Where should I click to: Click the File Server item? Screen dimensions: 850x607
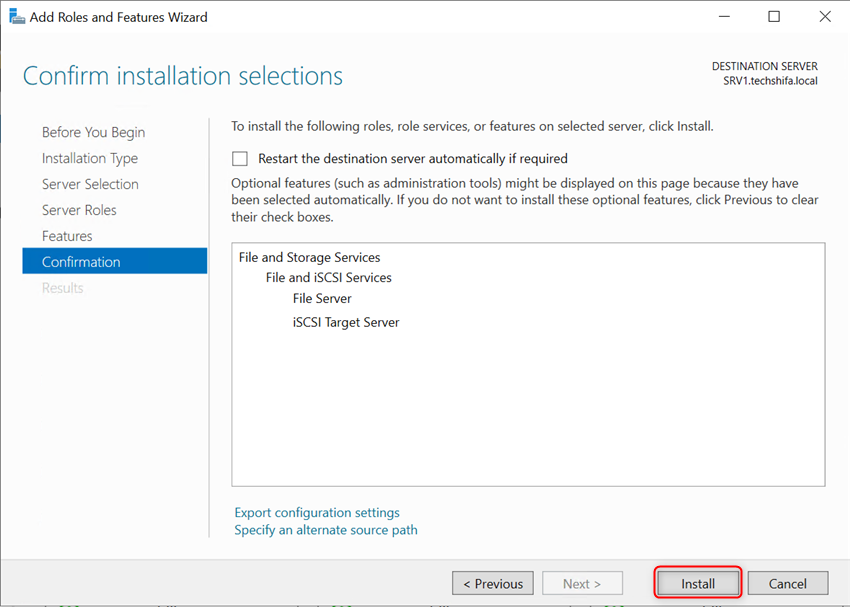pyautogui.click(x=321, y=298)
